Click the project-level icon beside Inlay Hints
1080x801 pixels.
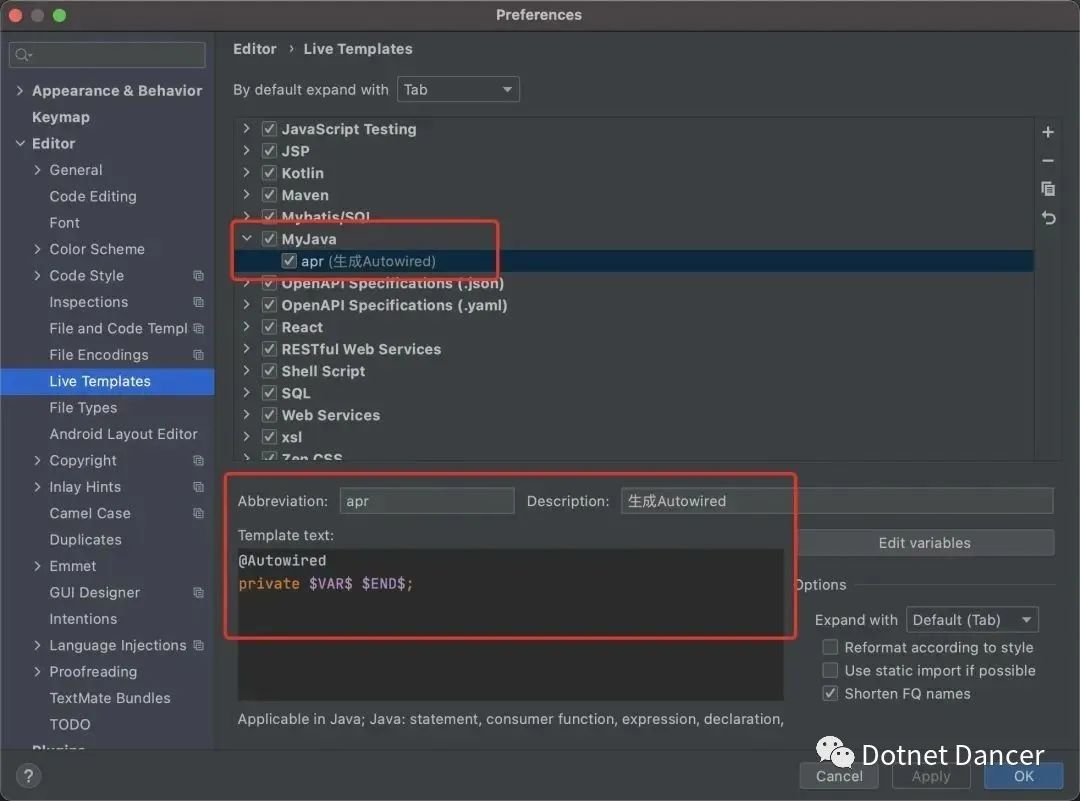[198, 487]
